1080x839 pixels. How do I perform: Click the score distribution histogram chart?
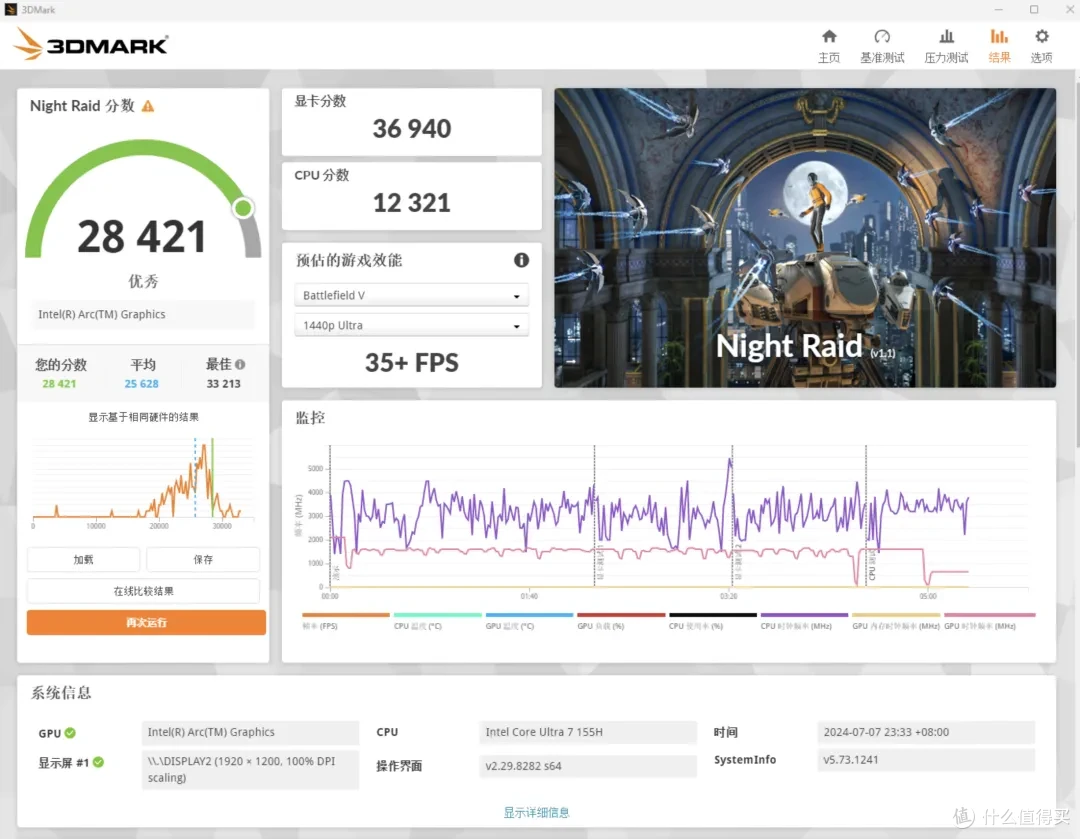point(143,482)
